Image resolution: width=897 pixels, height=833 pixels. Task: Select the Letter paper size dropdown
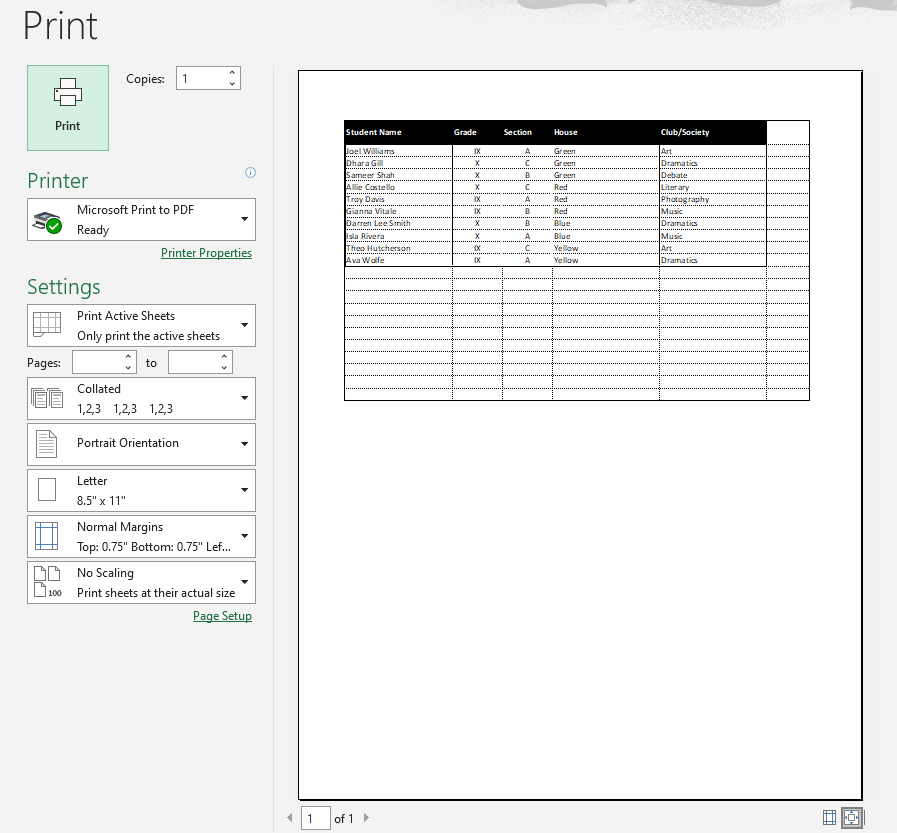[x=141, y=490]
